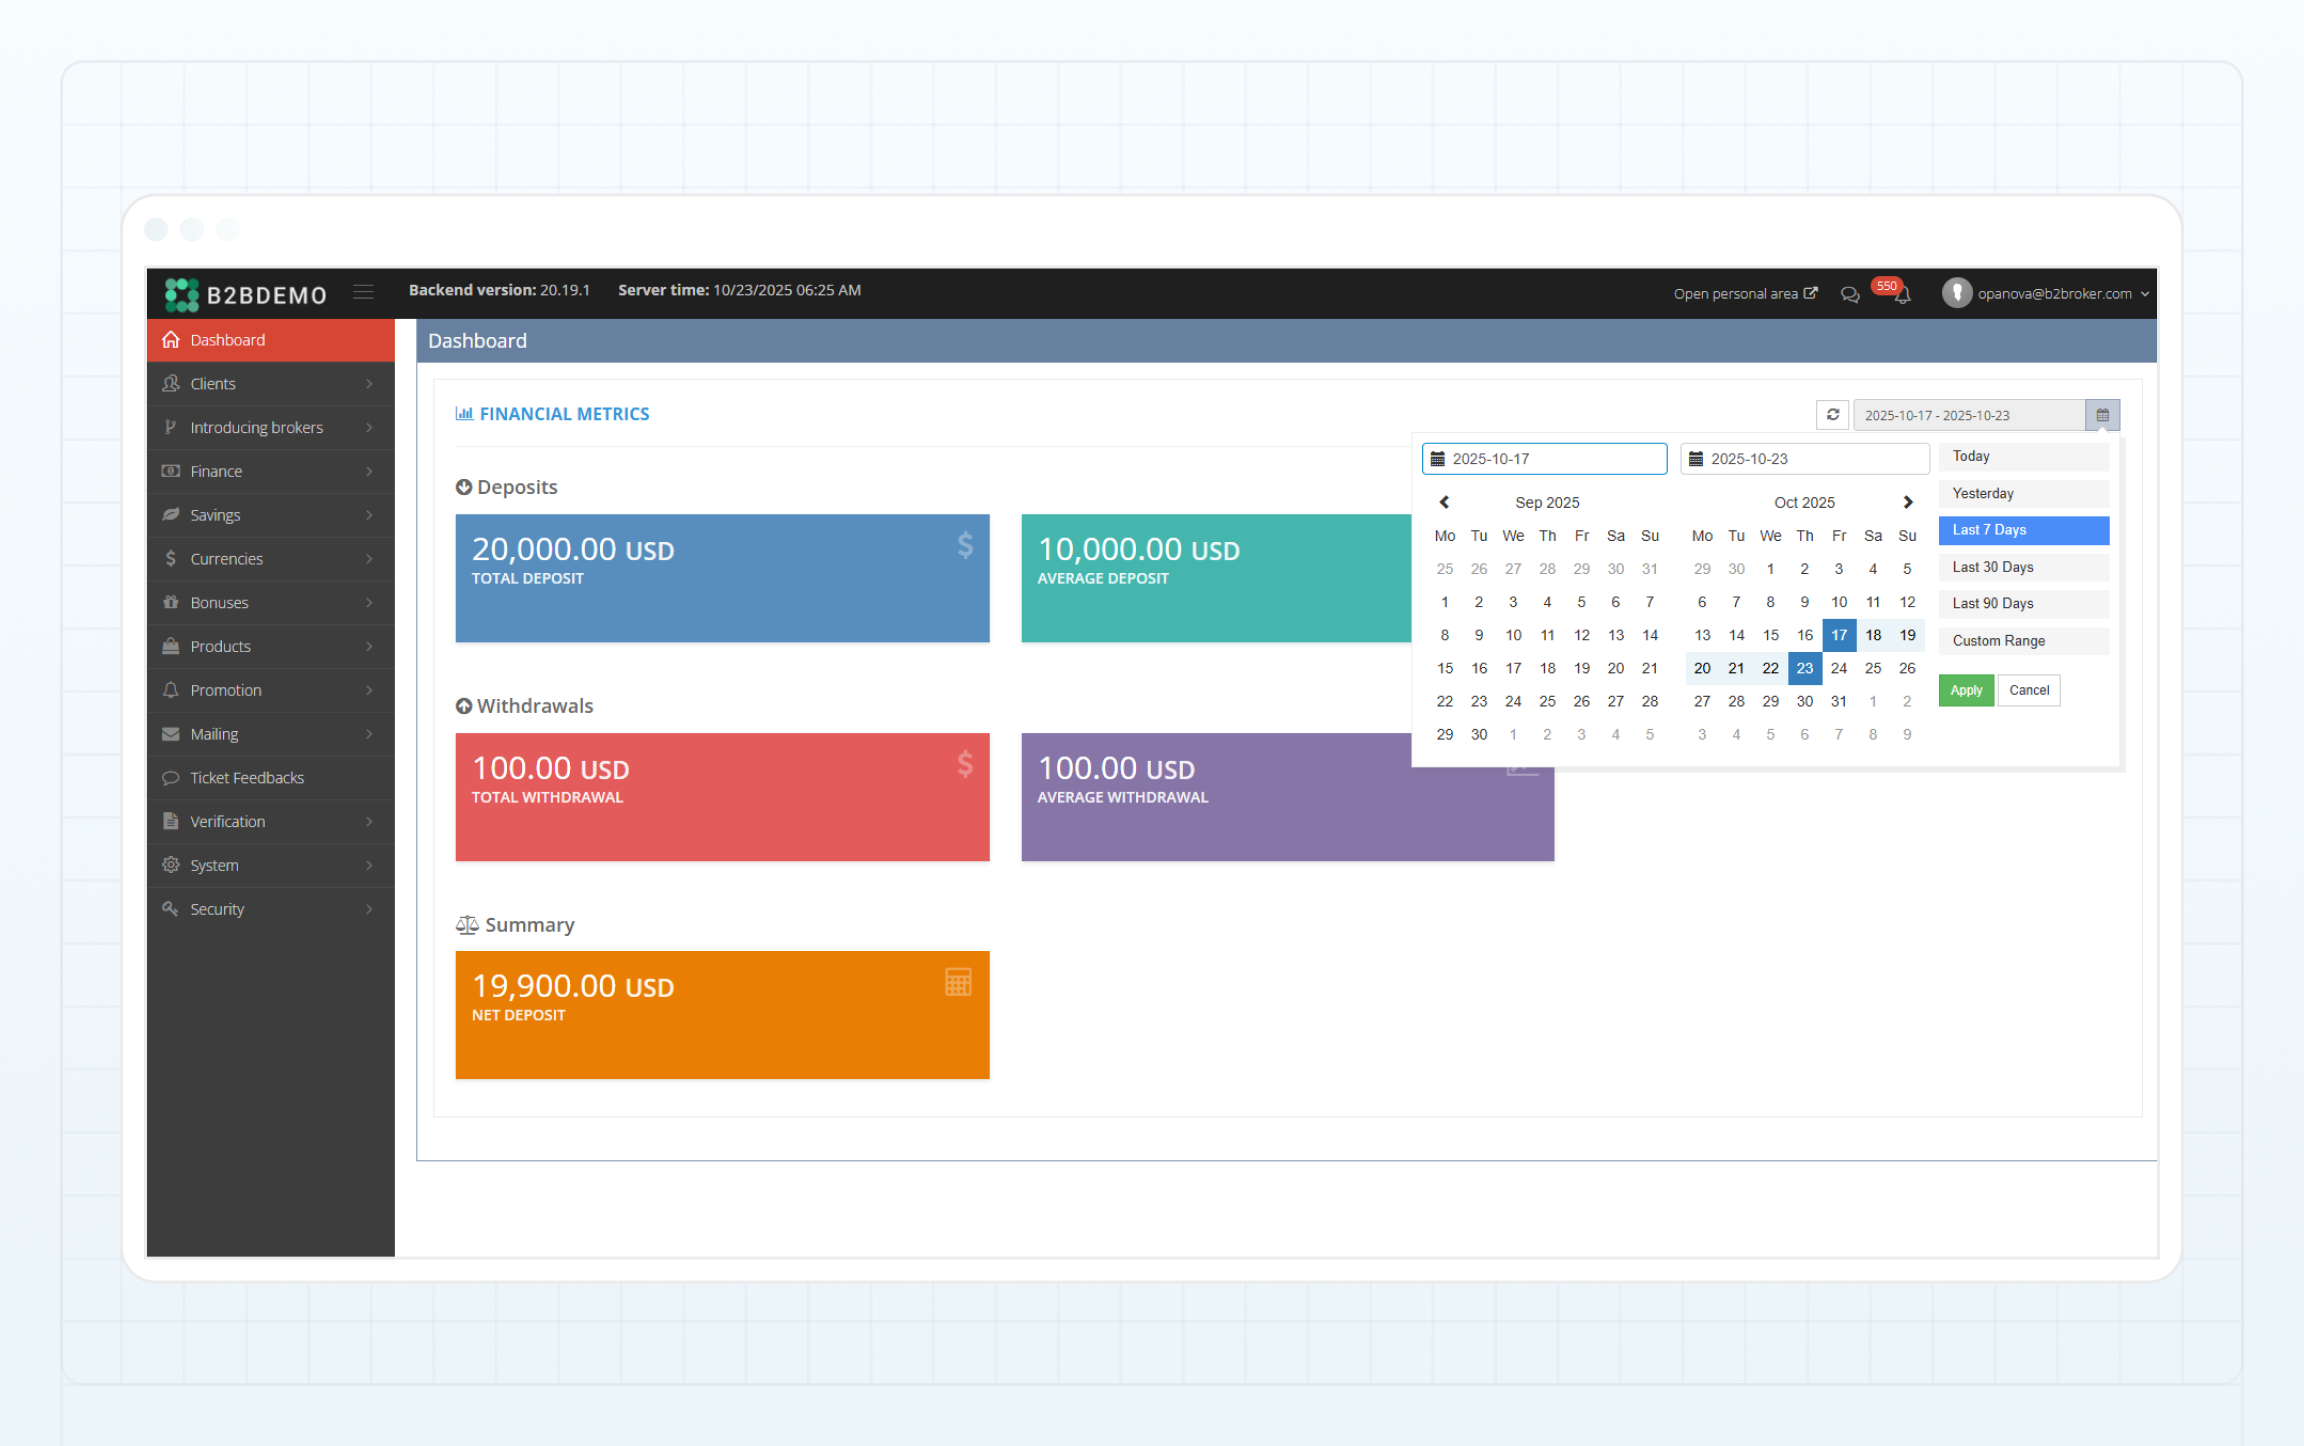Viewport: 2304px width, 1446px height.
Task: Expand the Security menu chevron
Action: coord(369,909)
